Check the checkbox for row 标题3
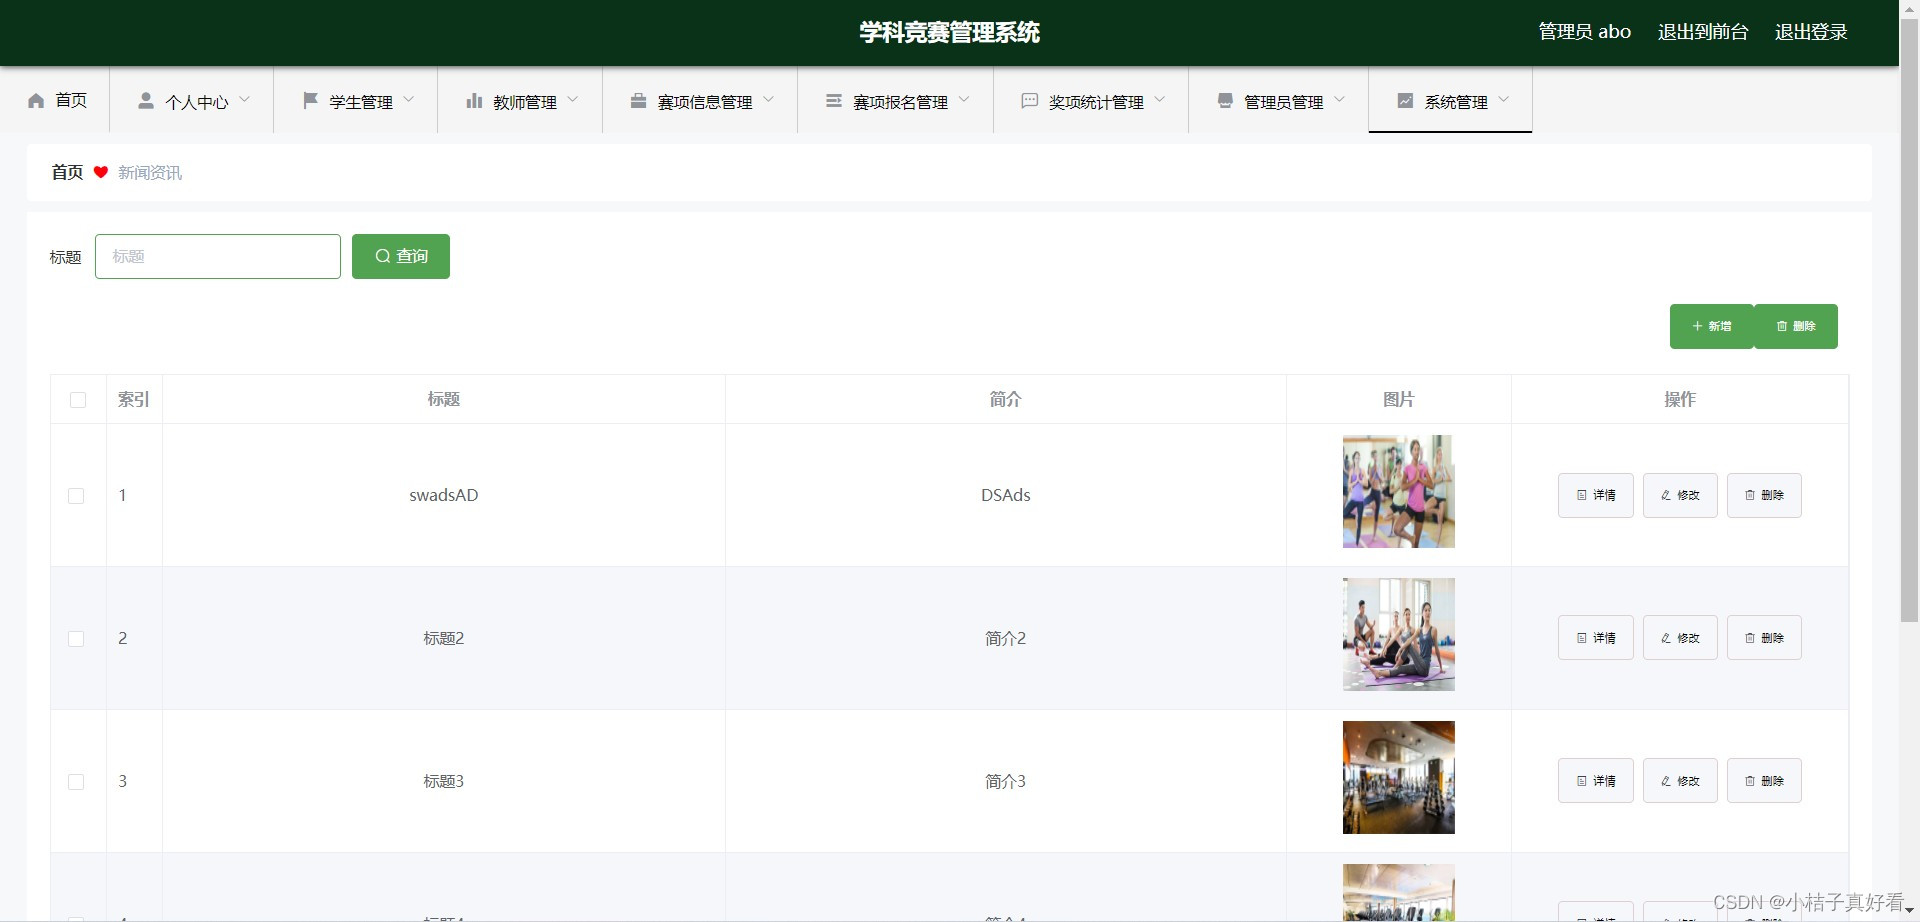This screenshot has height=922, width=1920. coord(76,782)
